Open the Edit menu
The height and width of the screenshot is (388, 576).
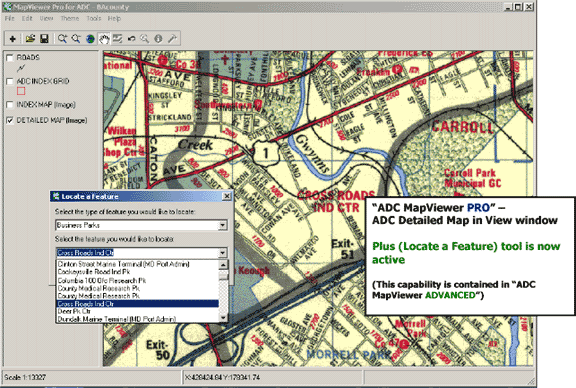click(x=27, y=18)
